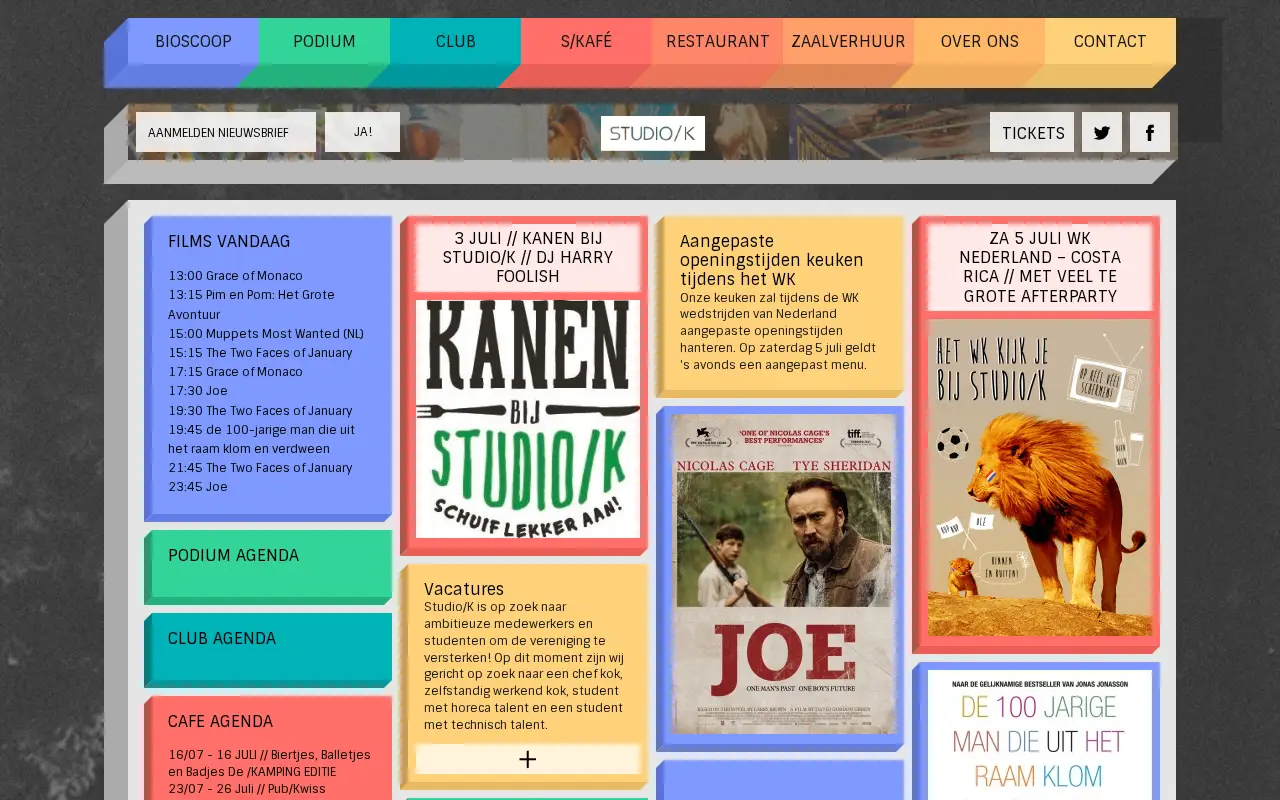Screen dimensions: 1280x800
Task: Open Aangepaste openingstijden keuken heading
Action: 772,260
